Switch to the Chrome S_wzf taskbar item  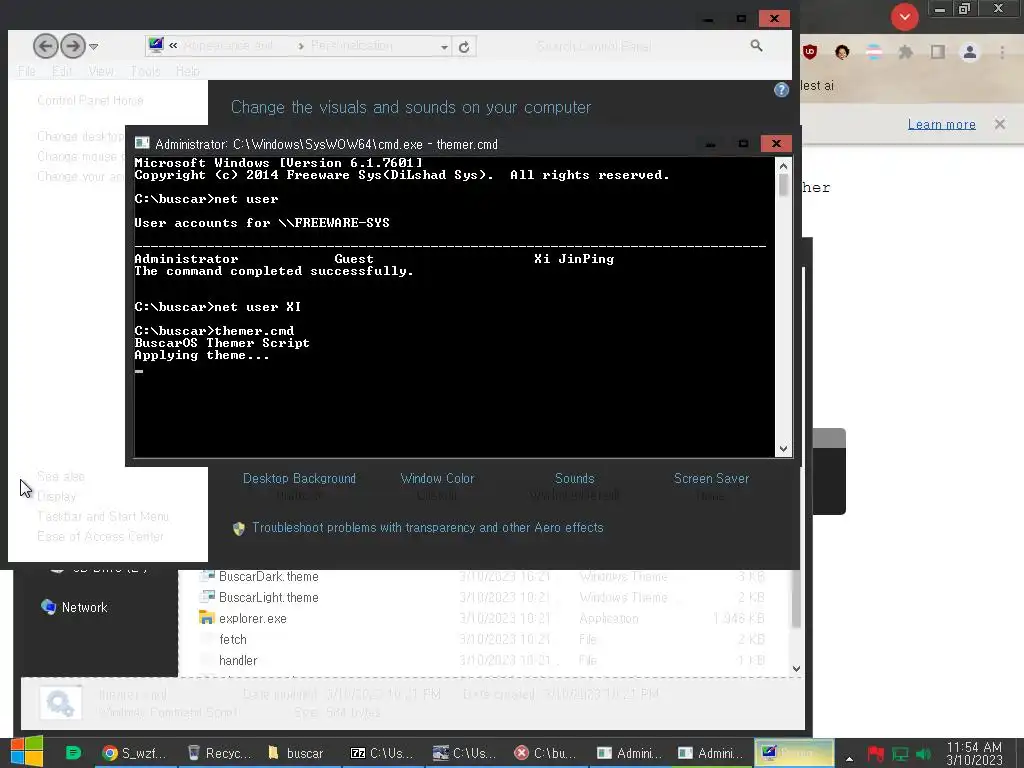point(135,753)
